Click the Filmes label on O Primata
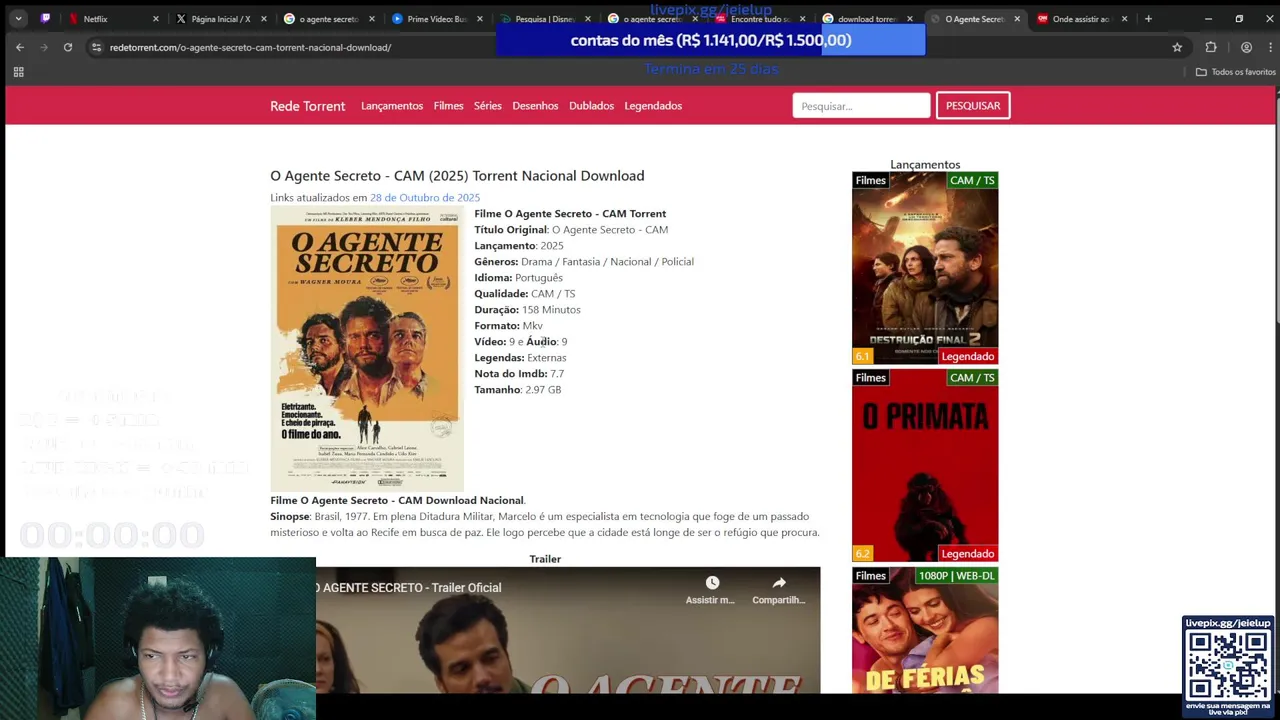Viewport: 1280px width, 720px height. [x=870, y=378]
